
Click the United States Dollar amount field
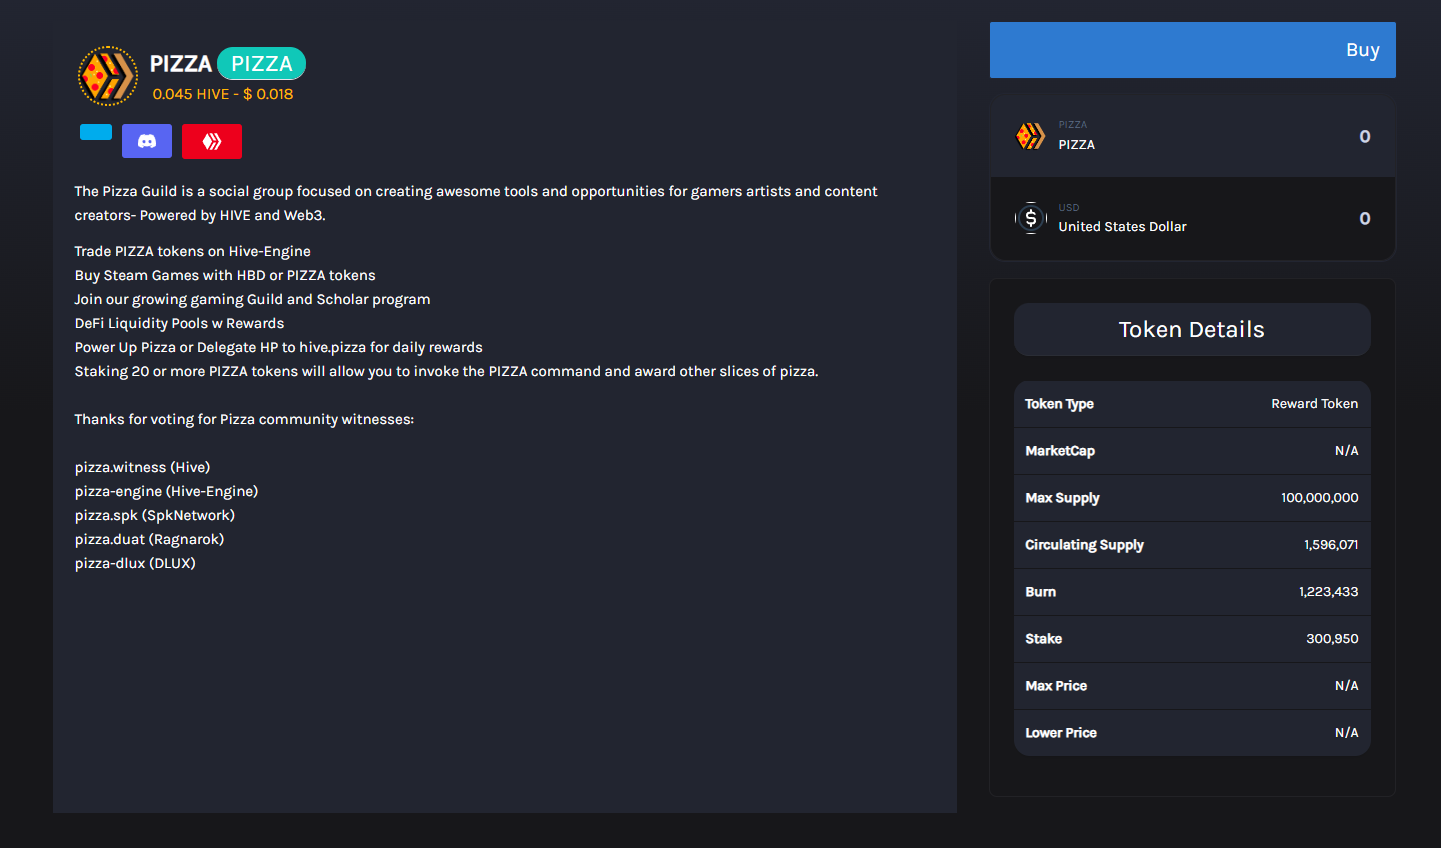click(1364, 219)
